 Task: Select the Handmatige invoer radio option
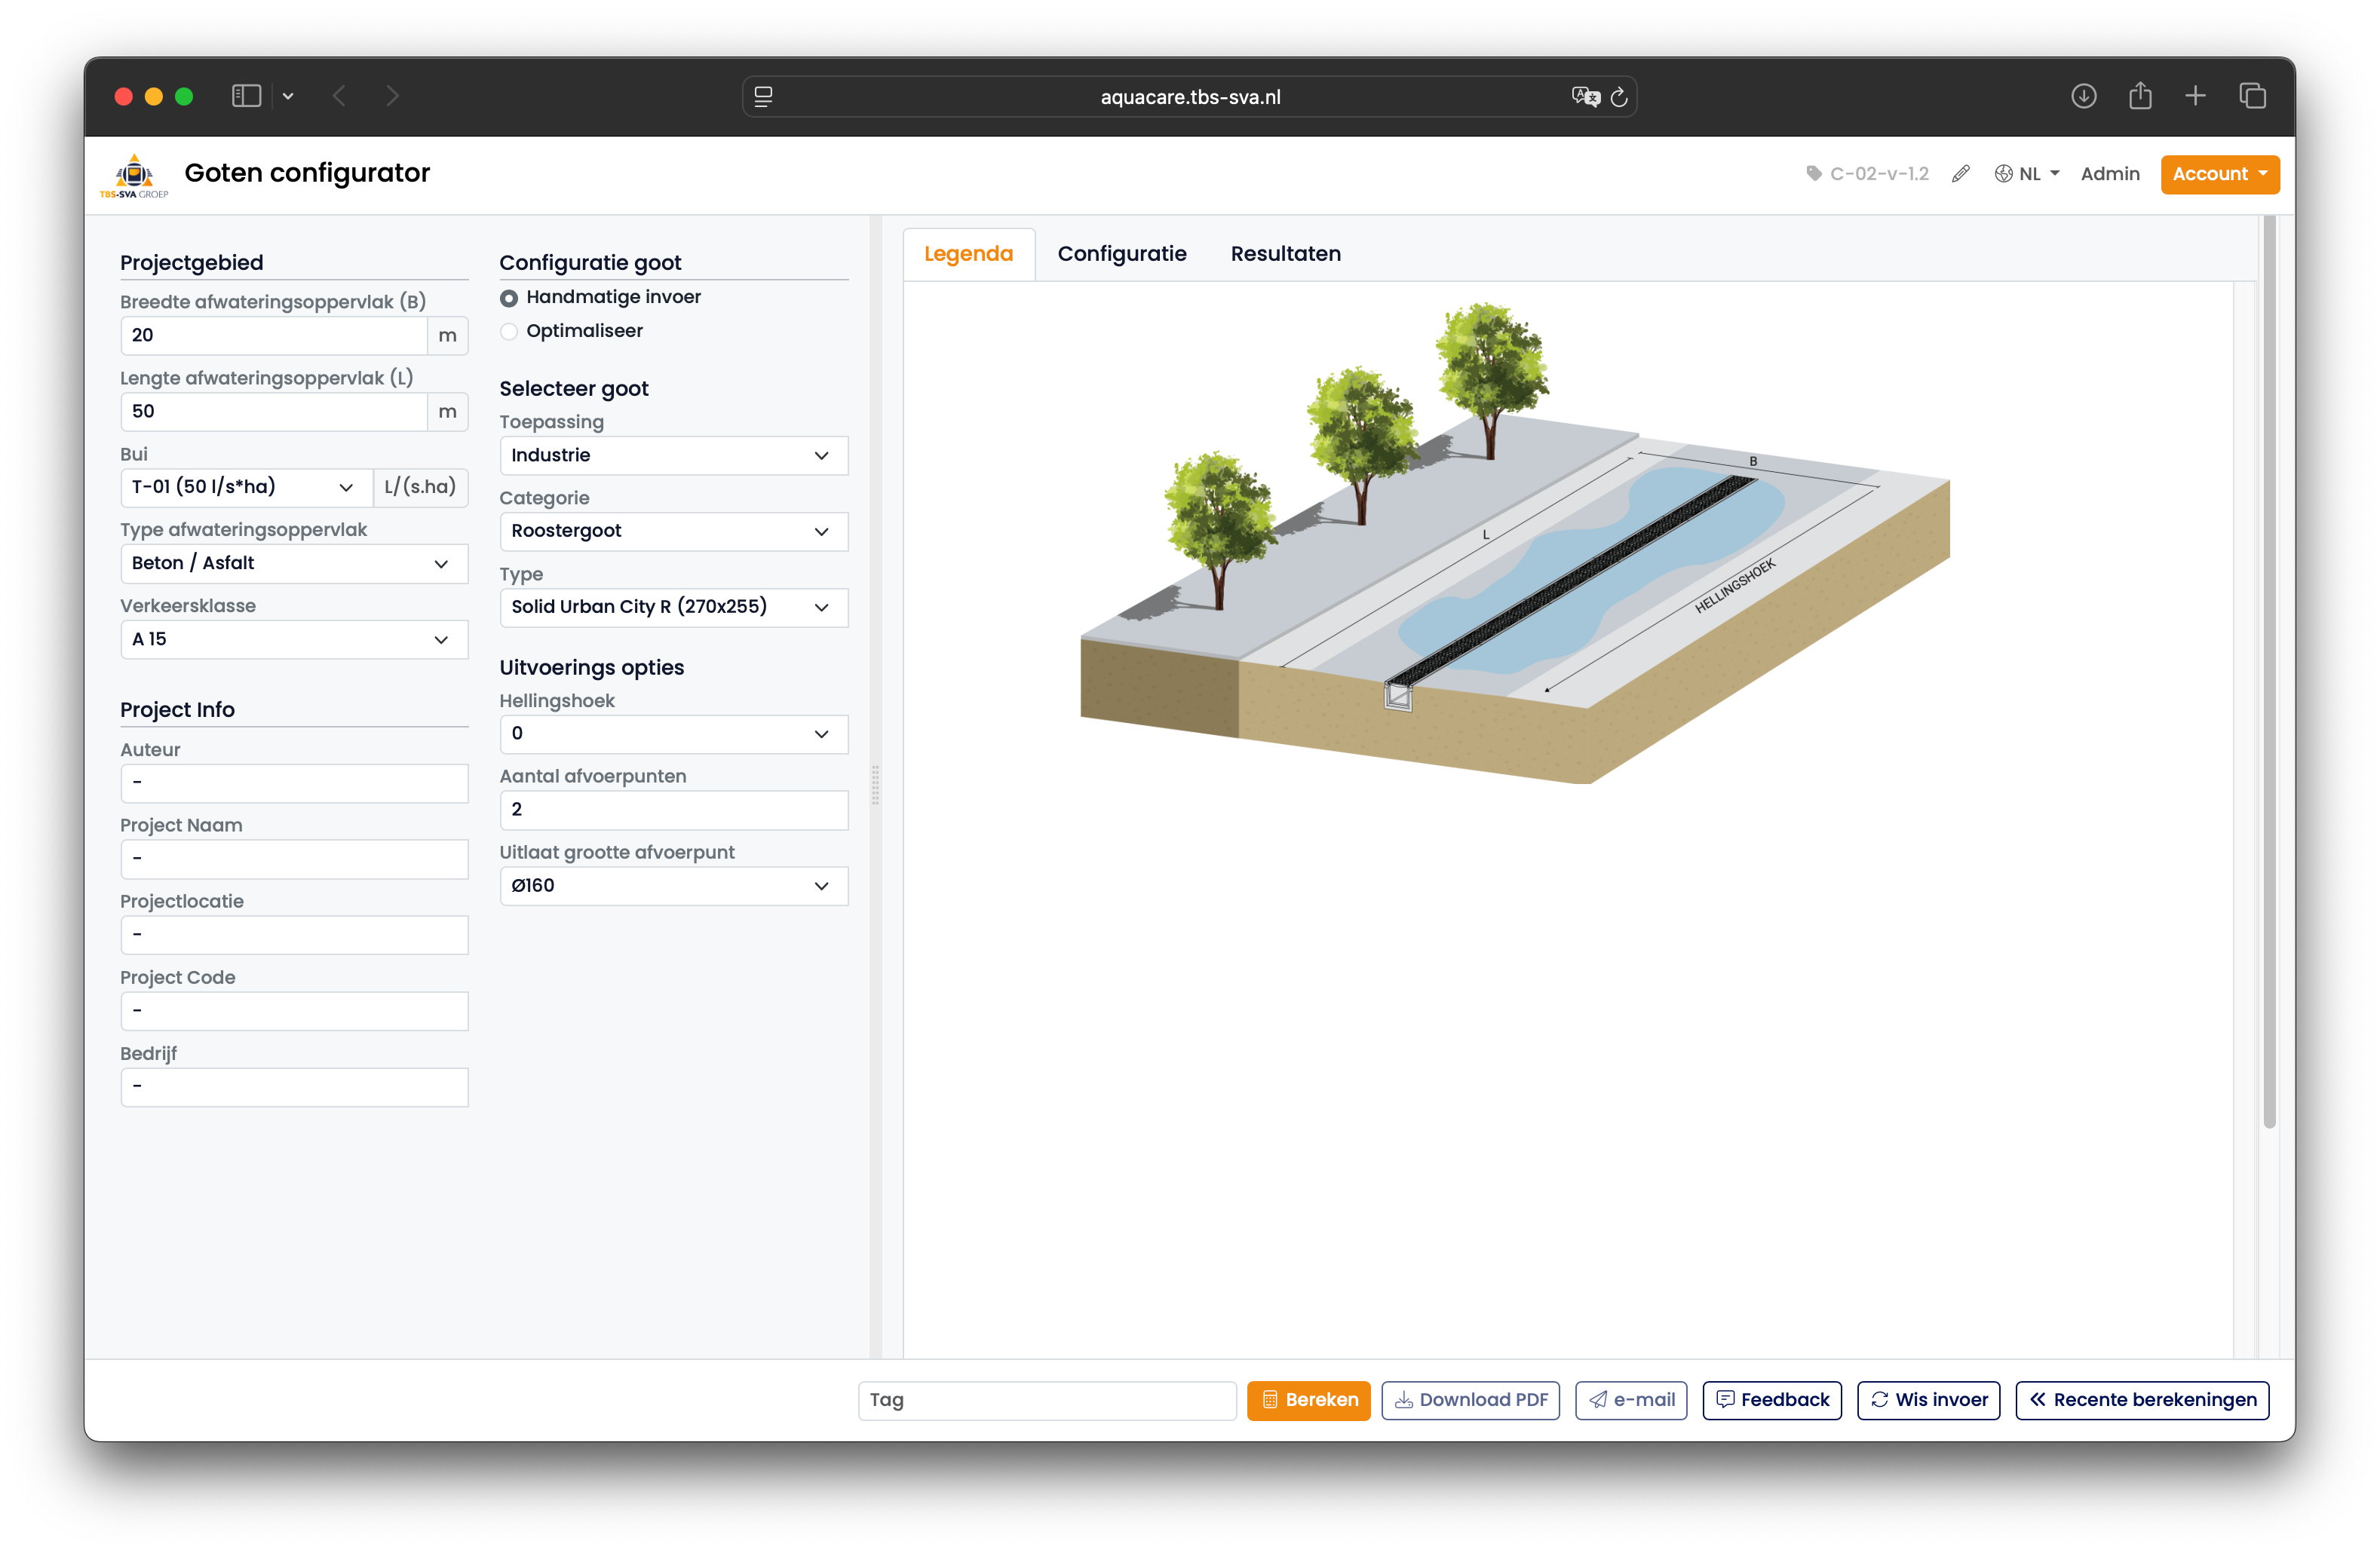click(509, 298)
